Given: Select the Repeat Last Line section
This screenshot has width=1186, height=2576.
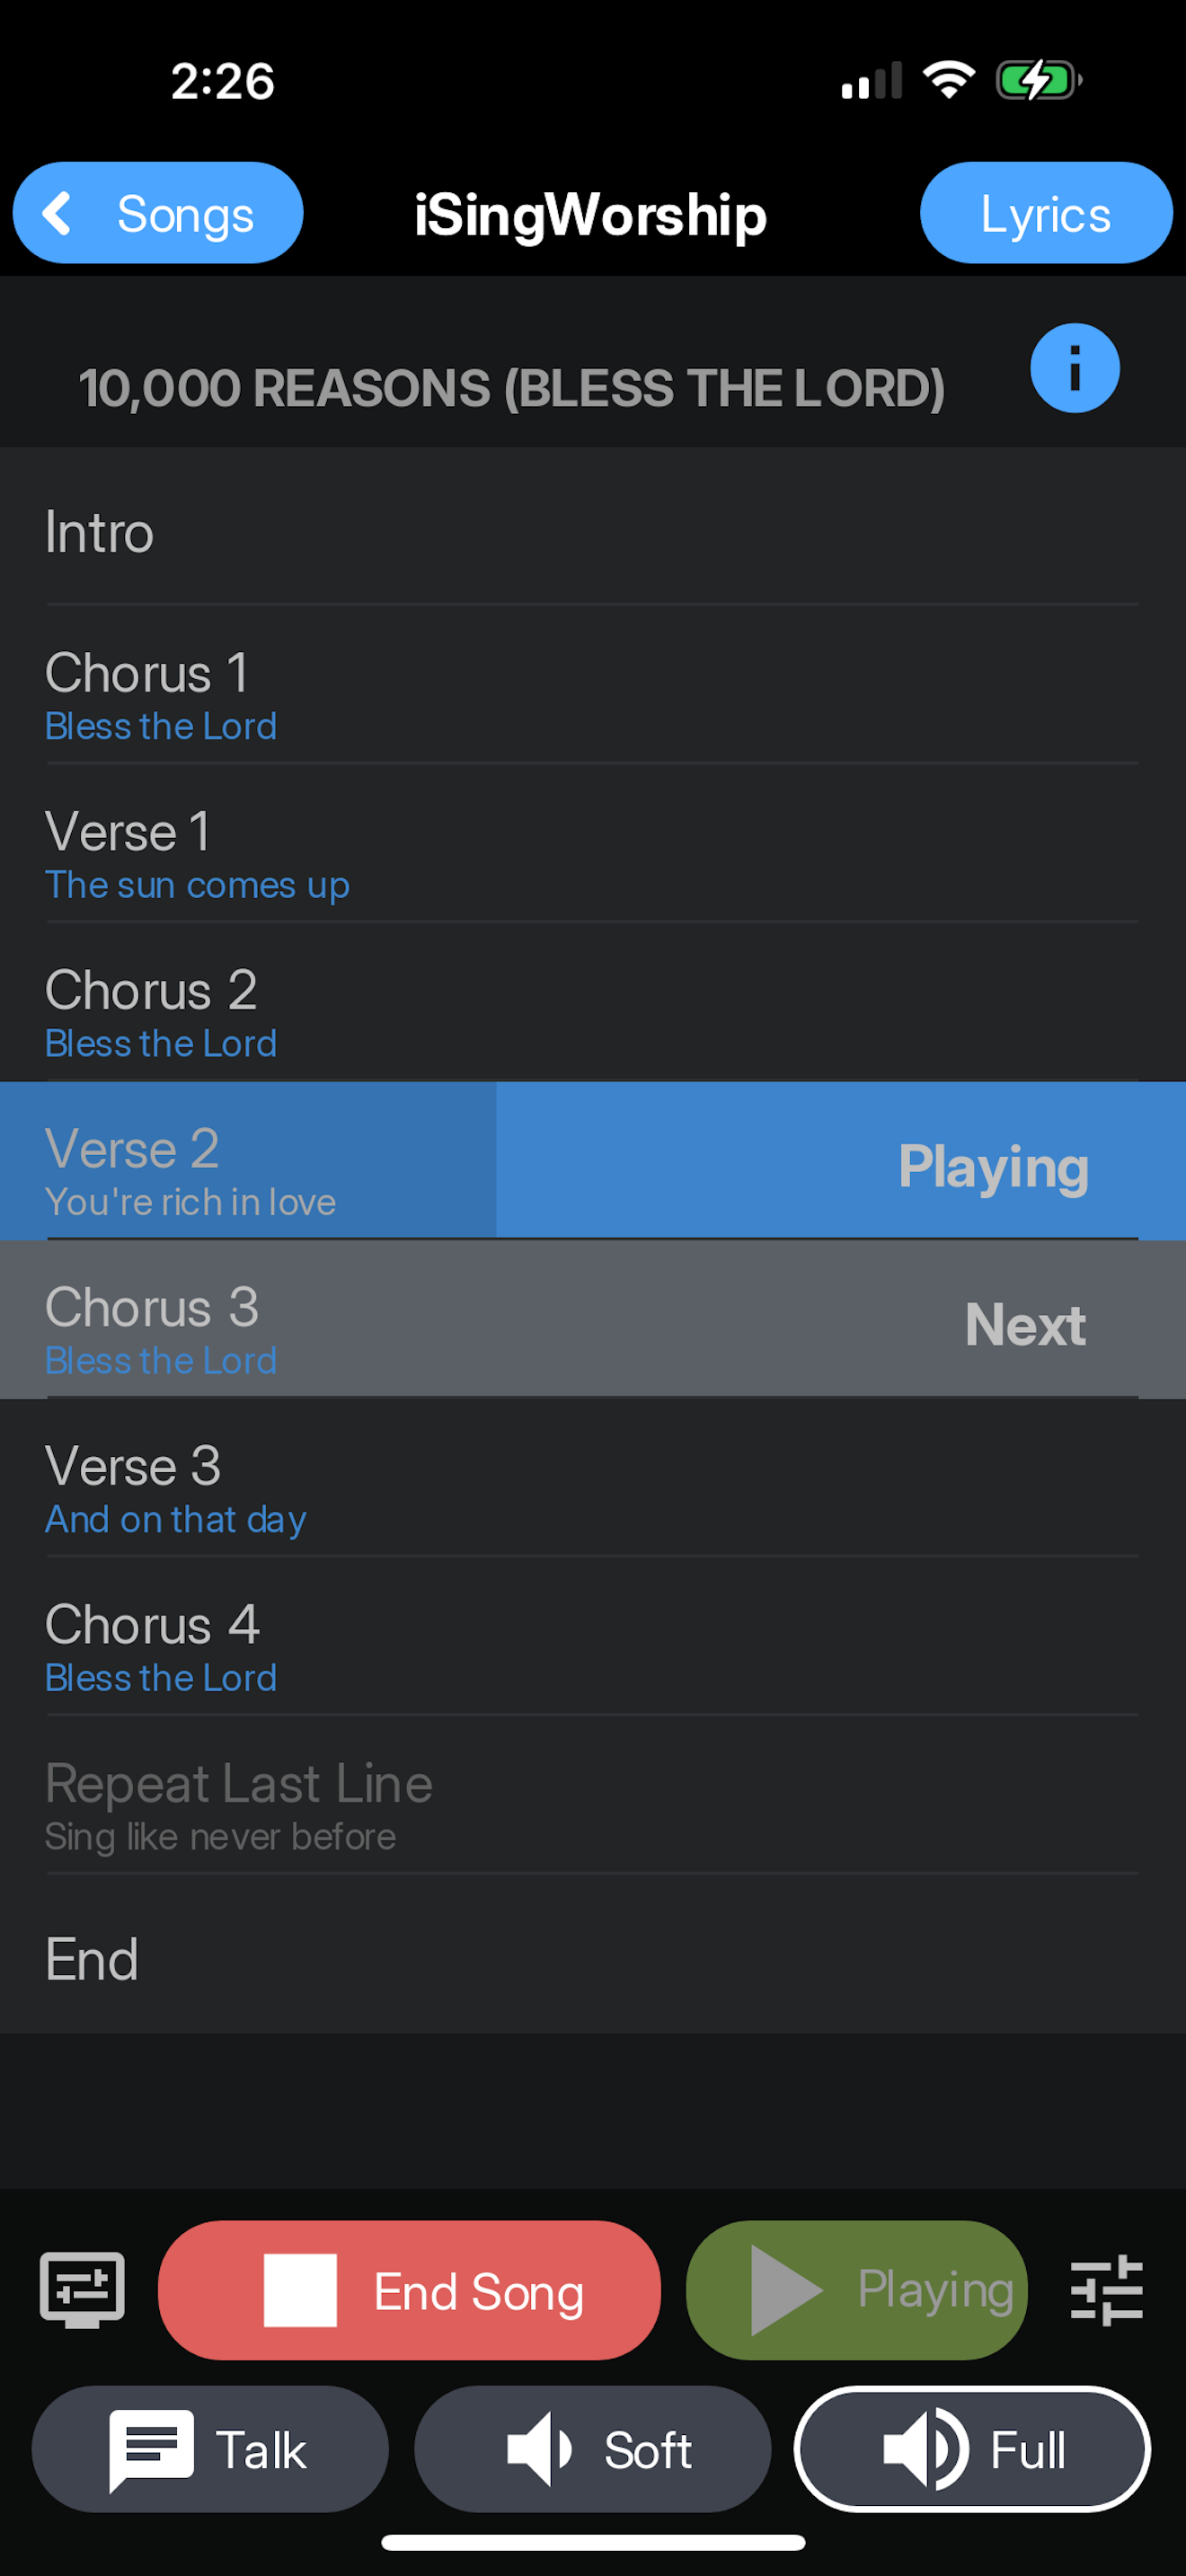Looking at the screenshot, I should click(x=400, y=1805).
